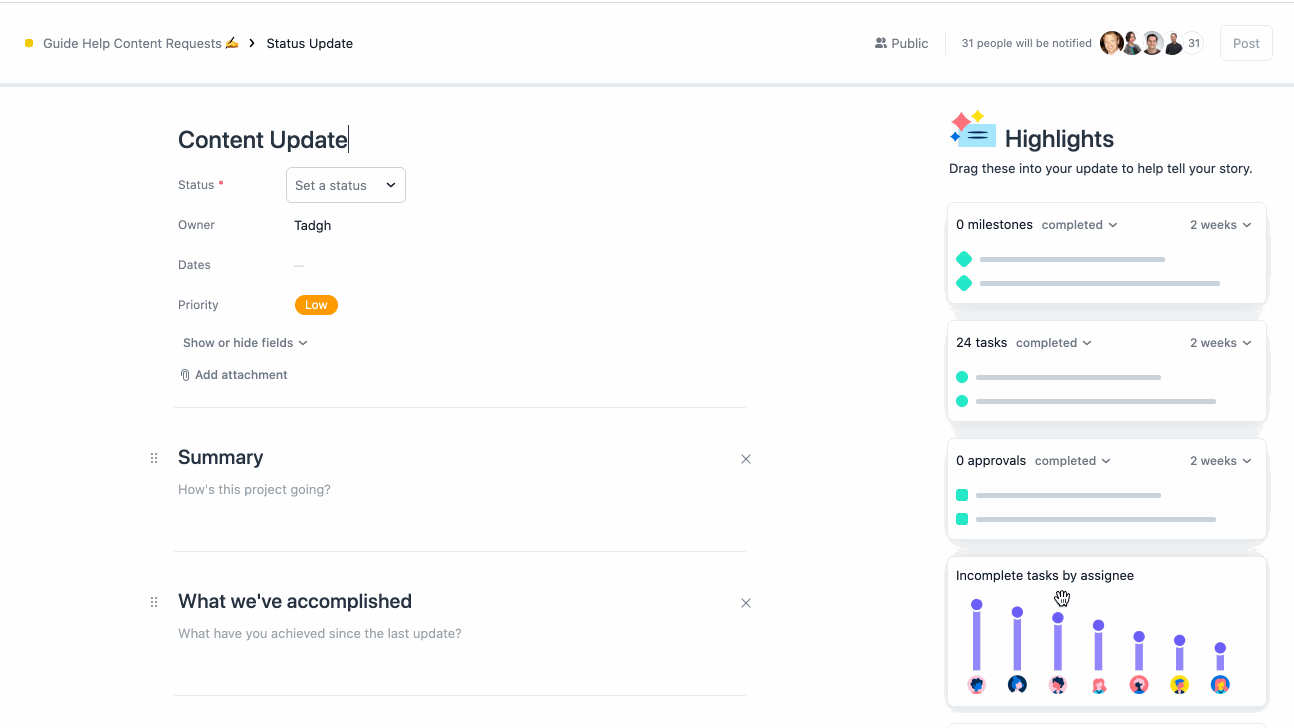Image resolution: width=1294 pixels, height=728 pixels.
Task: Remove the Summary section with its X
Action: pyautogui.click(x=745, y=458)
